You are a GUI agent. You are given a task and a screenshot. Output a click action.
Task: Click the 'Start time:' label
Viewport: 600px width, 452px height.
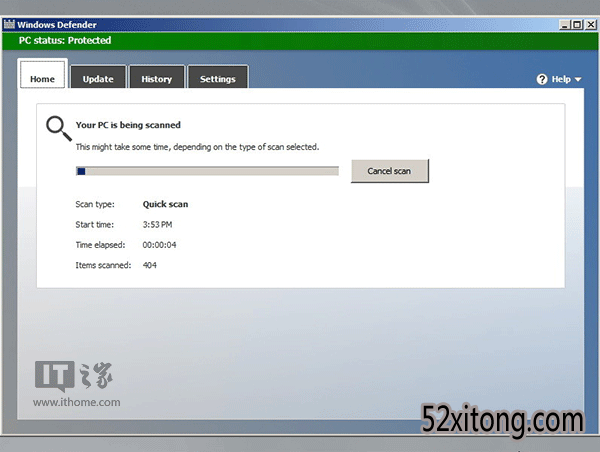pos(95,225)
